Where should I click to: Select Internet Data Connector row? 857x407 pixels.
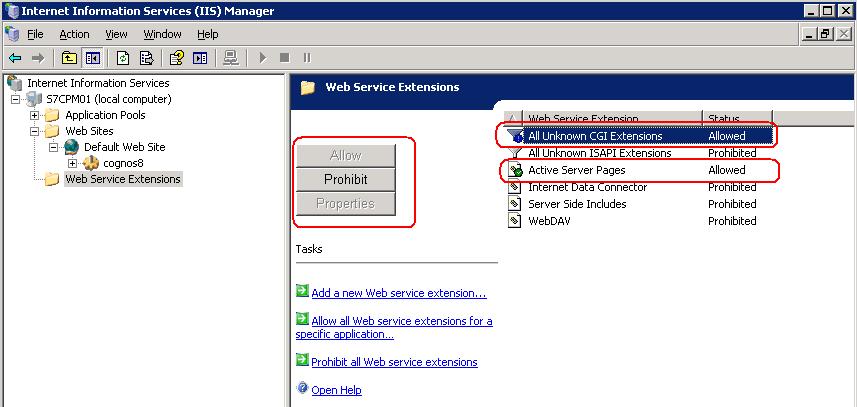(x=638, y=187)
